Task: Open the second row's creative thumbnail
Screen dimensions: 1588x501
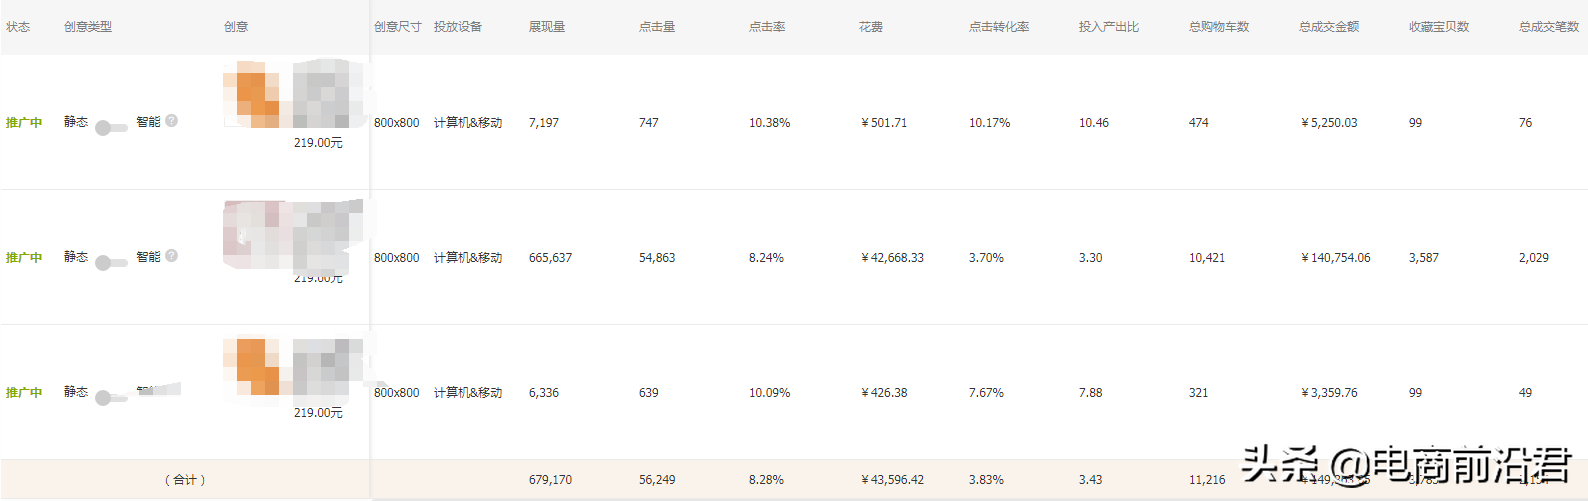Action: pyautogui.click(x=292, y=234)
